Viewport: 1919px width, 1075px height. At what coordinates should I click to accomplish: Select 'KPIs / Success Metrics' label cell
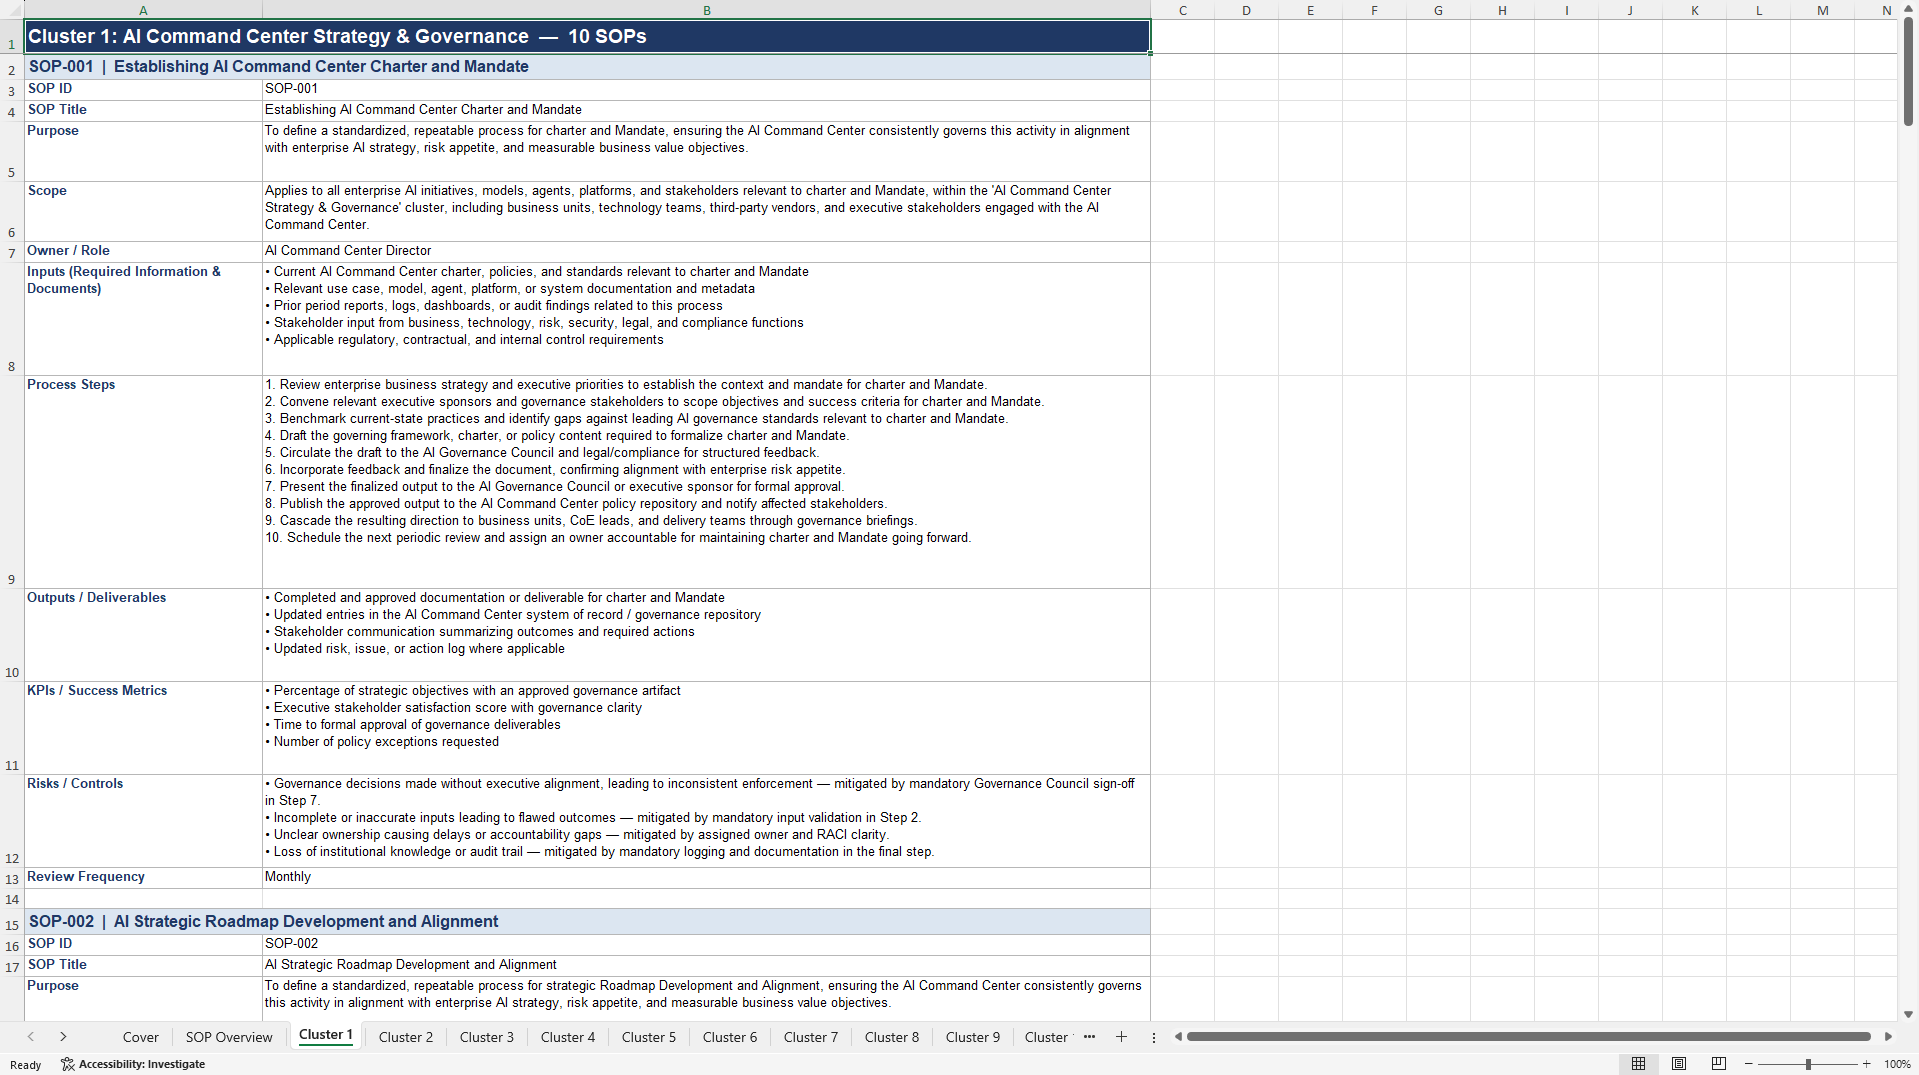[143, 728]
